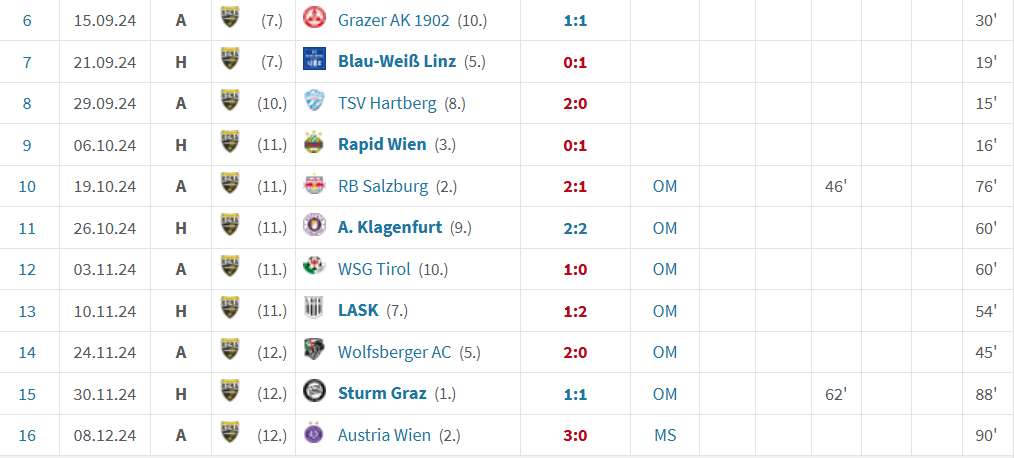This screenshot has width=1014, height=458.
Task: Click home team crest in matchday 6 row
Action: [231, 19]
